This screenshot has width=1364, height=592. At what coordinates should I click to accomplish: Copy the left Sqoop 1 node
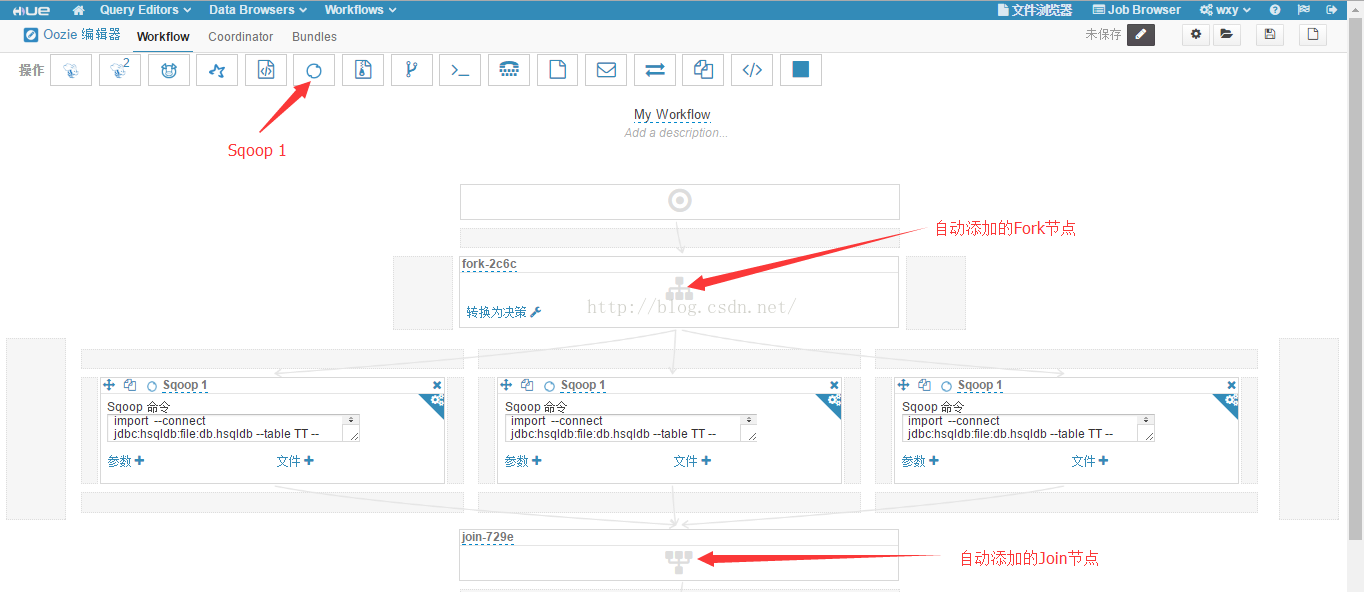(130, 385)
